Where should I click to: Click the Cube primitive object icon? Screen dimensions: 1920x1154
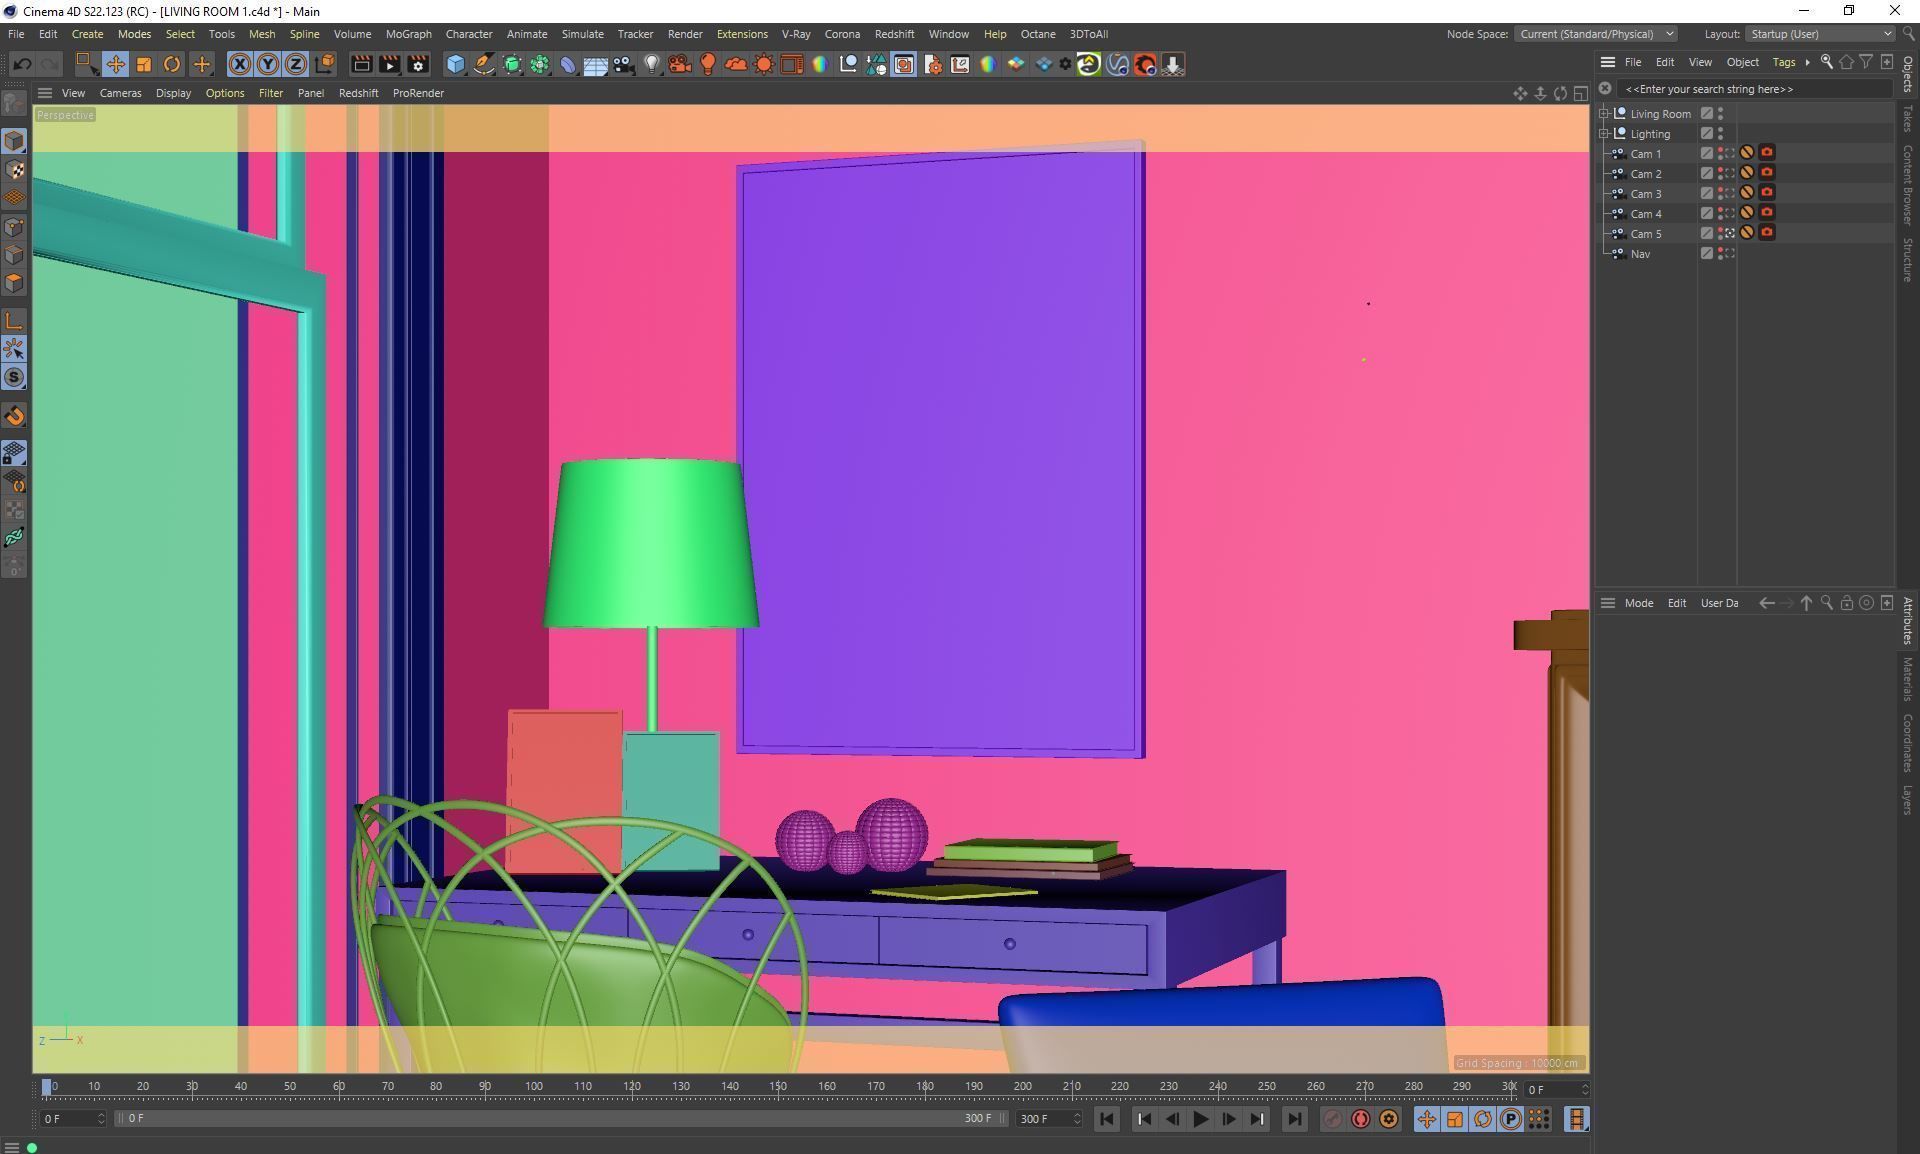pyautogui.click(x=455, y=65)
